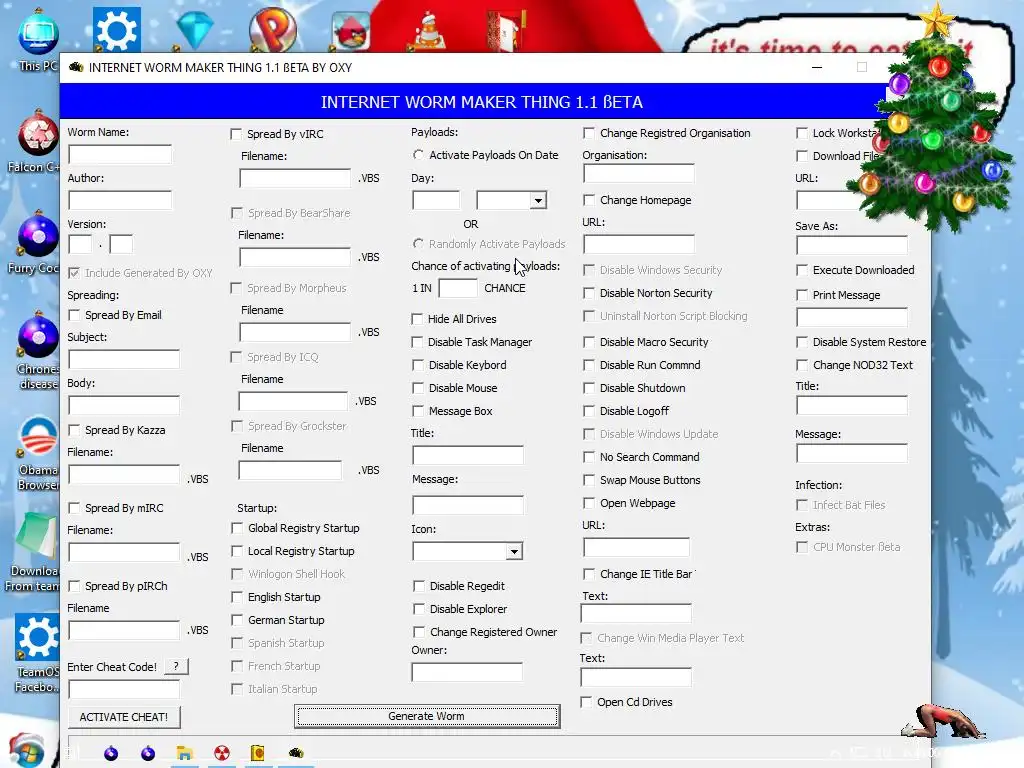Image resolution: width=1024 pixels, height=768 pixels.
Task: Tick the Change Registered Owner checkbox
Action: [419, 632]
